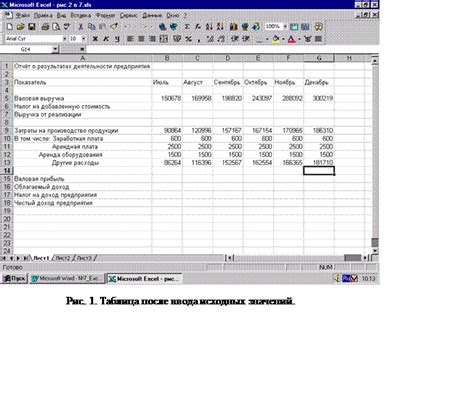Screen dimensions: 474x394
Task: Open the Сервис menu
Action: click(128, 15)
